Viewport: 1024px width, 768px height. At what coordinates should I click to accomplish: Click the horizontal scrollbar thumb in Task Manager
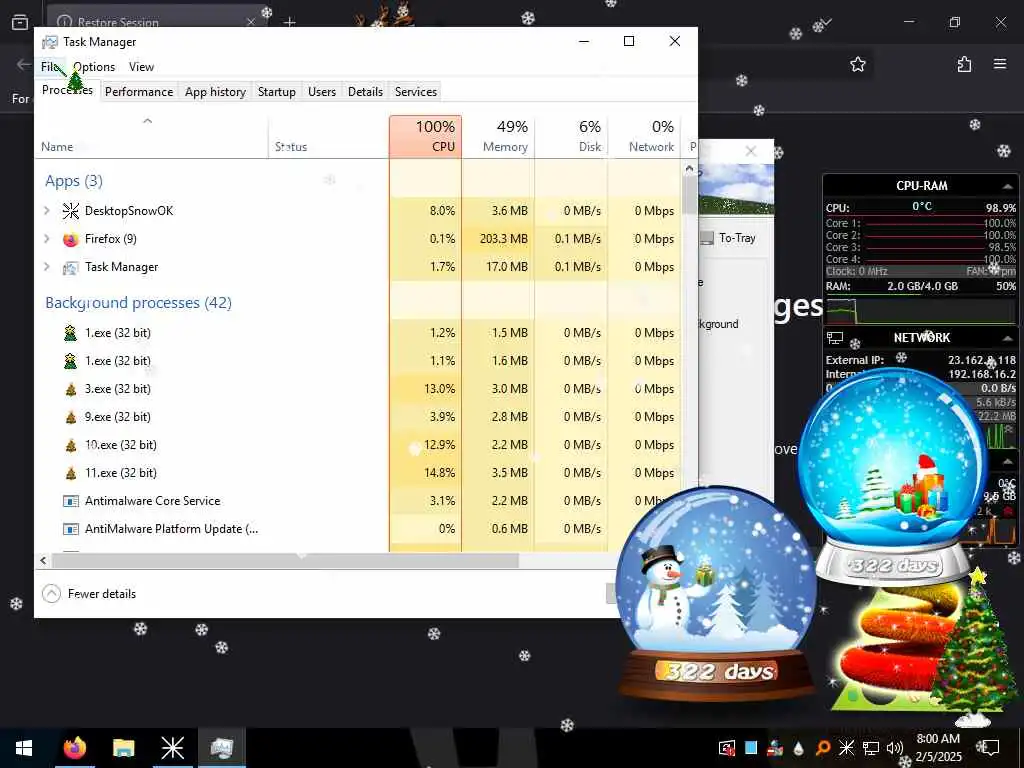285,560
